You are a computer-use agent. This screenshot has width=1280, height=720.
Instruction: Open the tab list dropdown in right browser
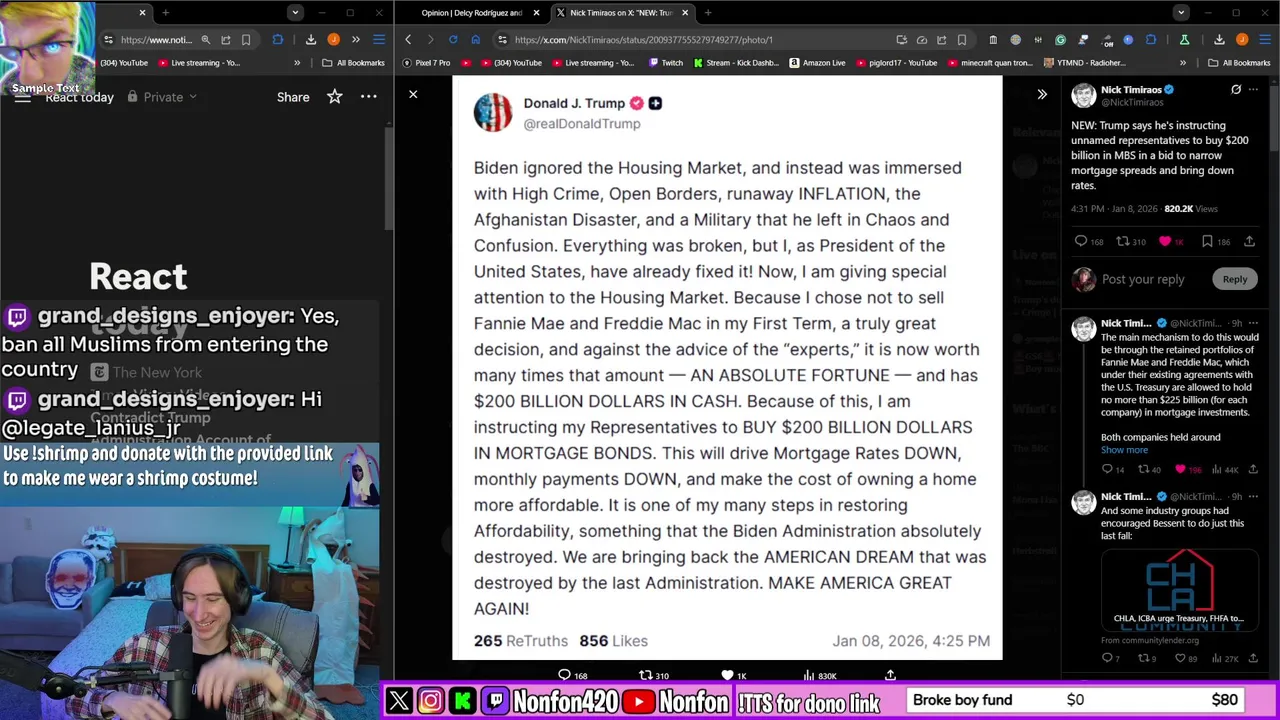click(x=1181, y=13)
